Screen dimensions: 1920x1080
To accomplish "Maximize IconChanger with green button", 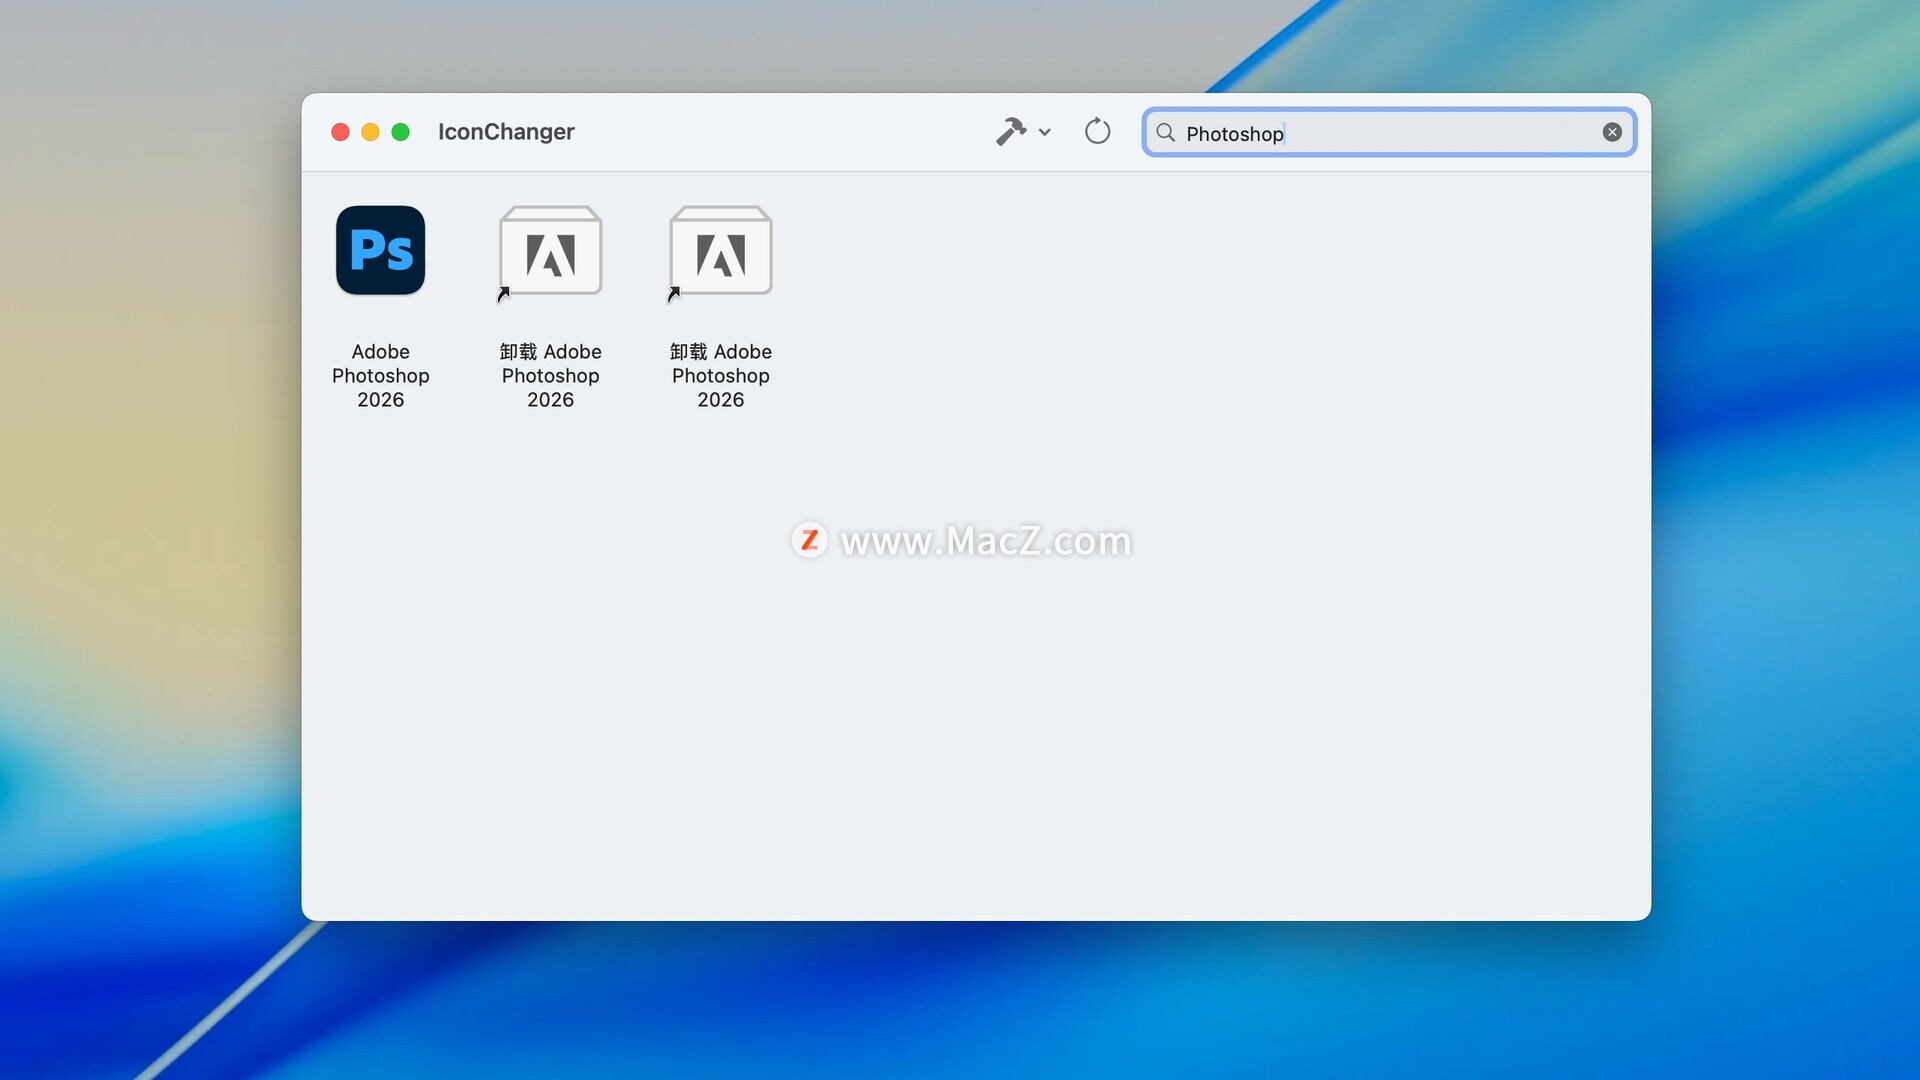I will 400,132.
